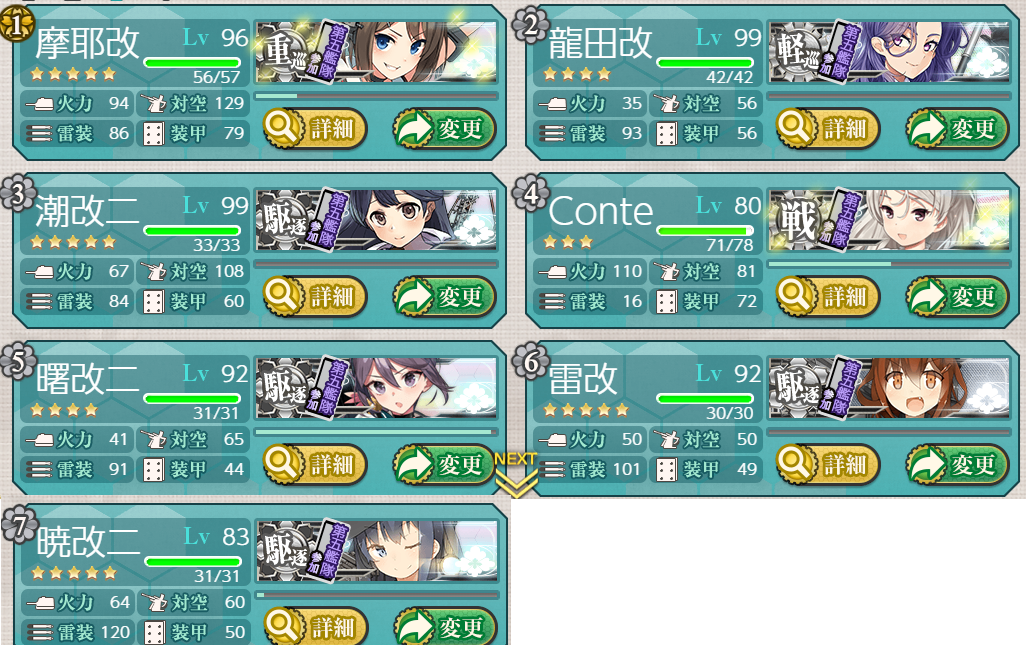Click 詳細 button for 龍田改
Screen dimensions: 1026x645
point(828,128)
